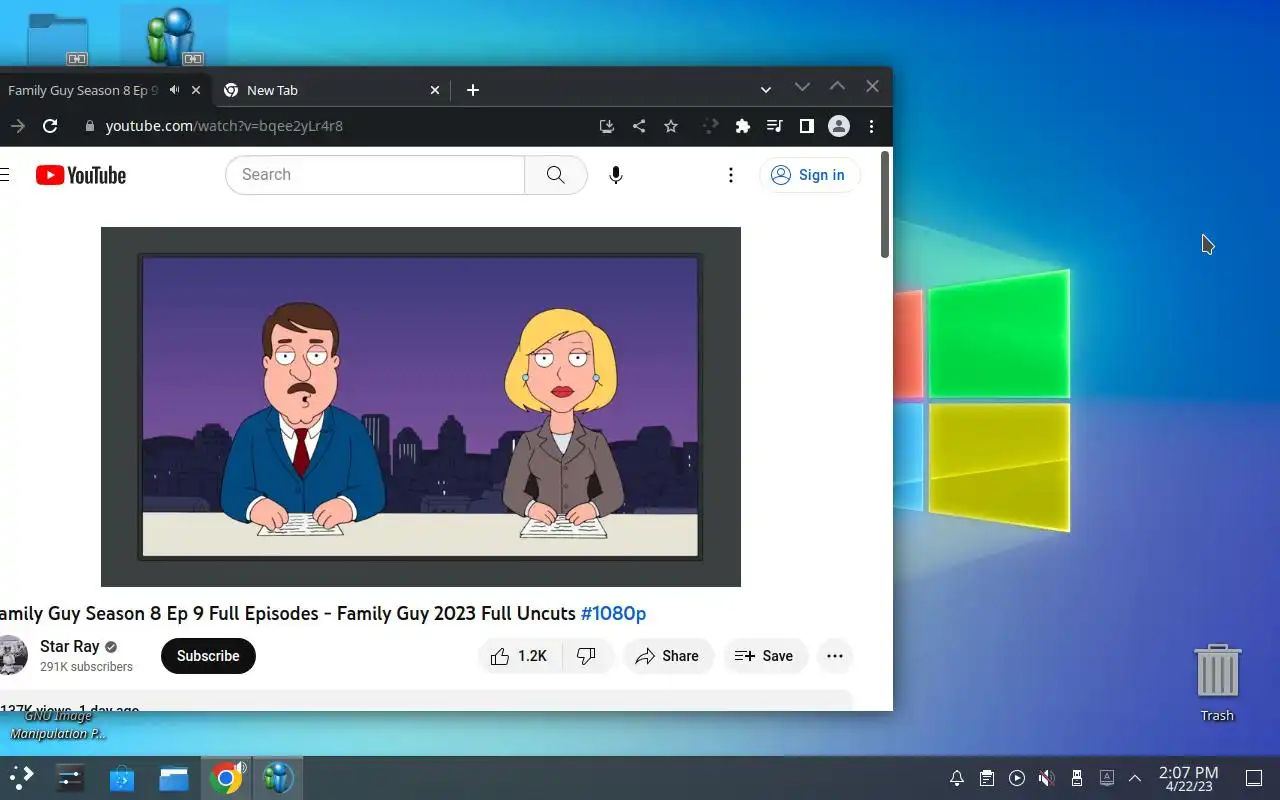
Task: Go forward in Chrome history
Action: click(17, 126)
